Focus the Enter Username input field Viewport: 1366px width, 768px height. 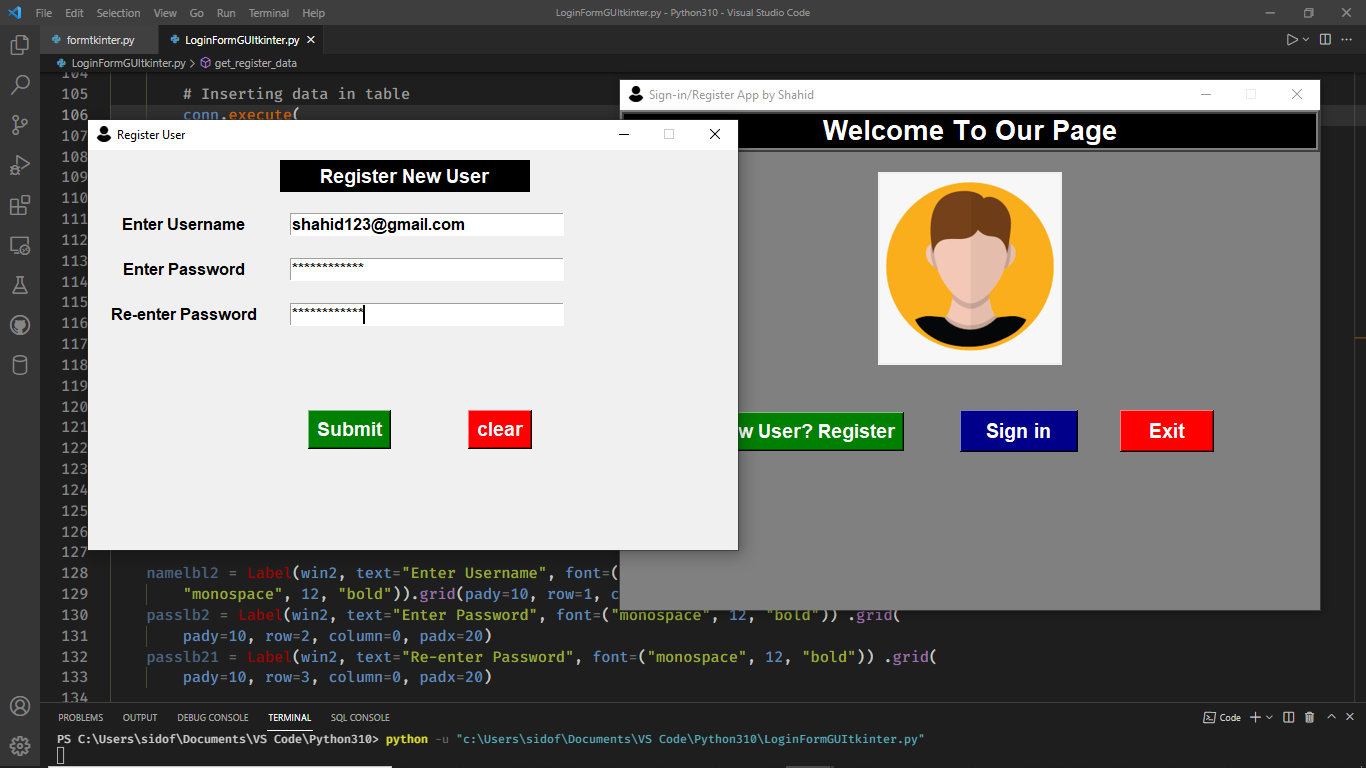tap(427, 225)
